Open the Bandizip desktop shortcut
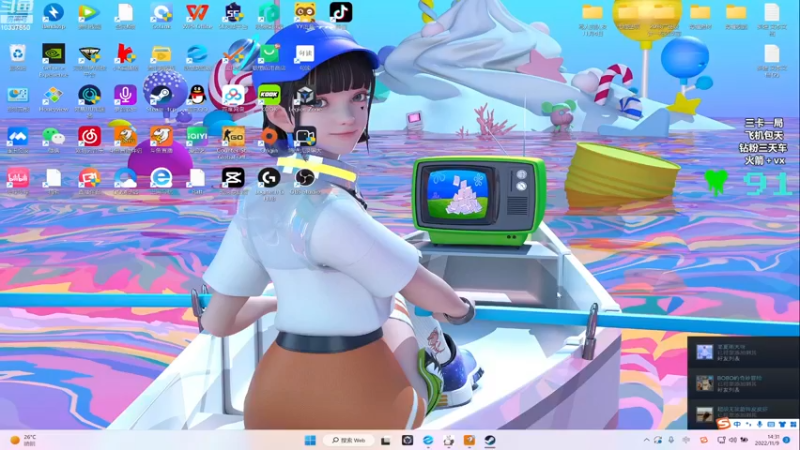Image resolution: width=800 pixels, height=450 pixels. [x=54, y=15]
